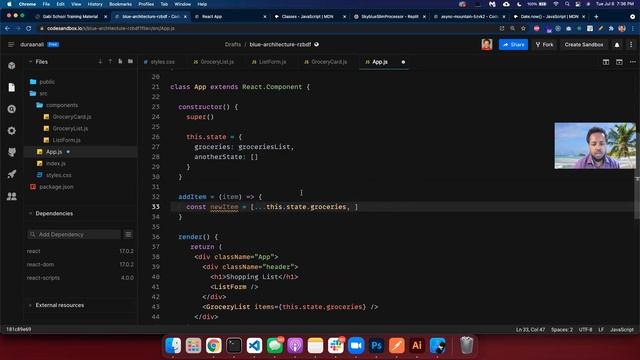Open the GitHub icon in sidebar
The image size is (640, 360).
[11, 152]
